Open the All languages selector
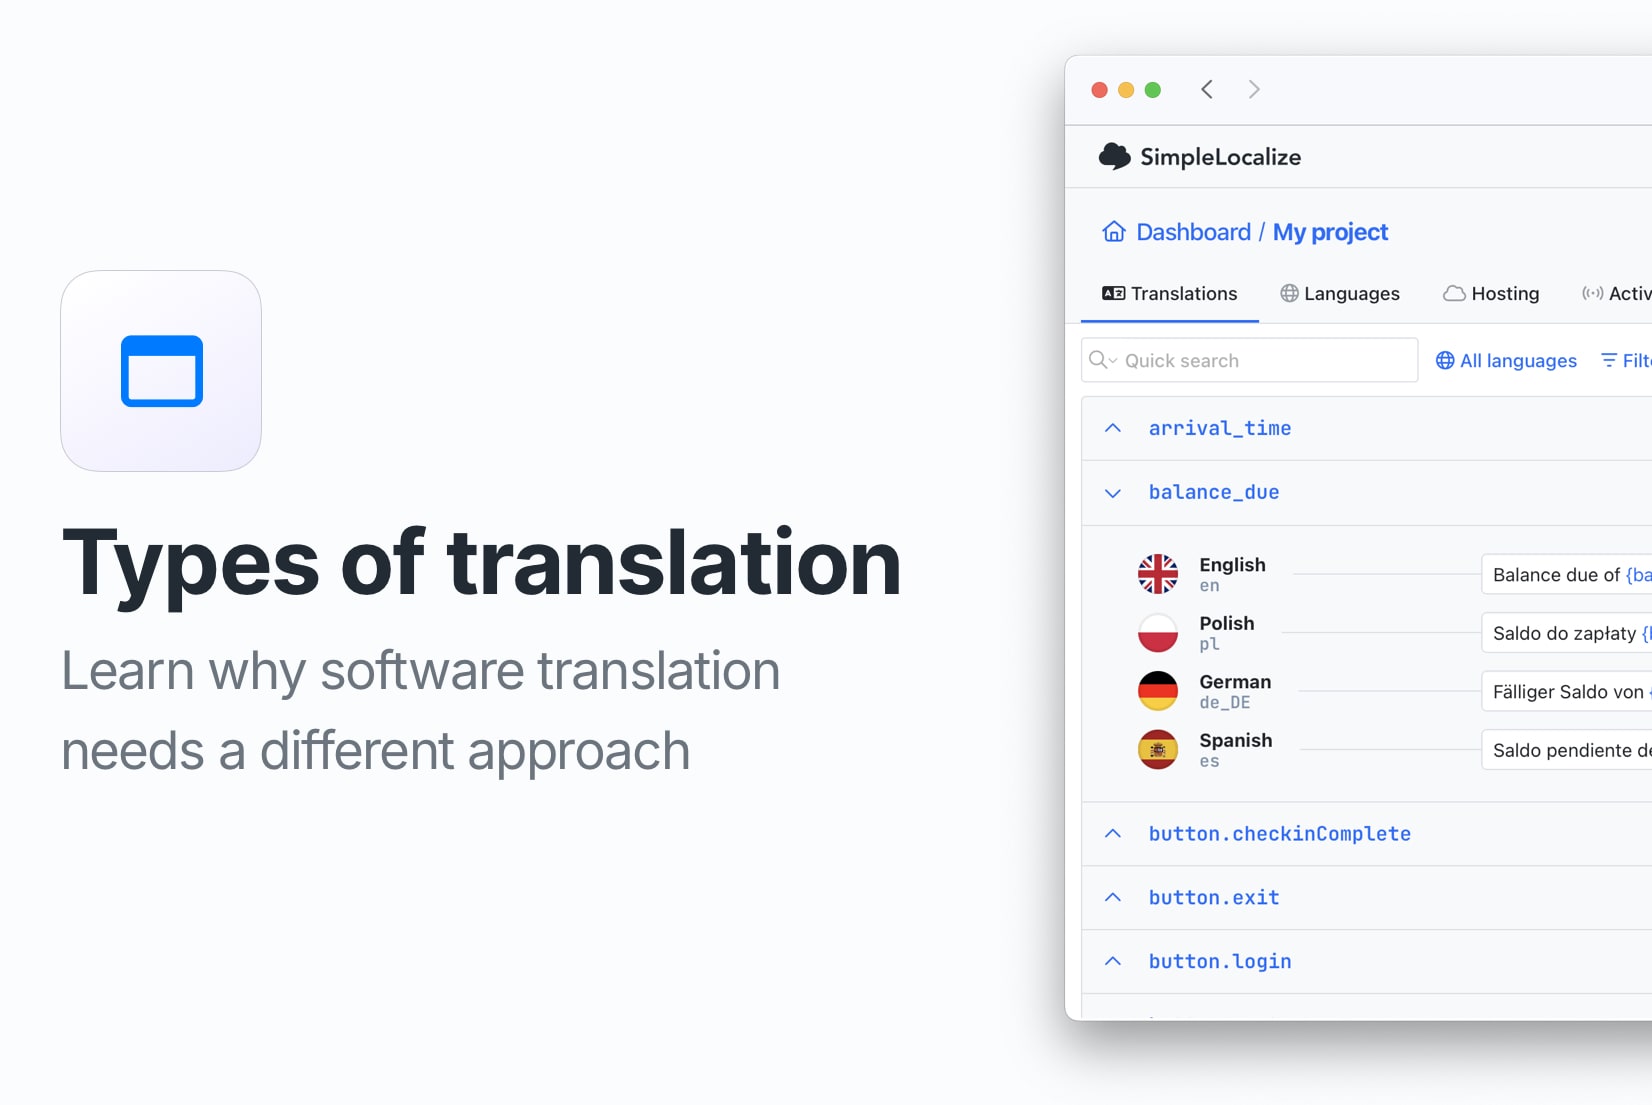 (1506, 360)
